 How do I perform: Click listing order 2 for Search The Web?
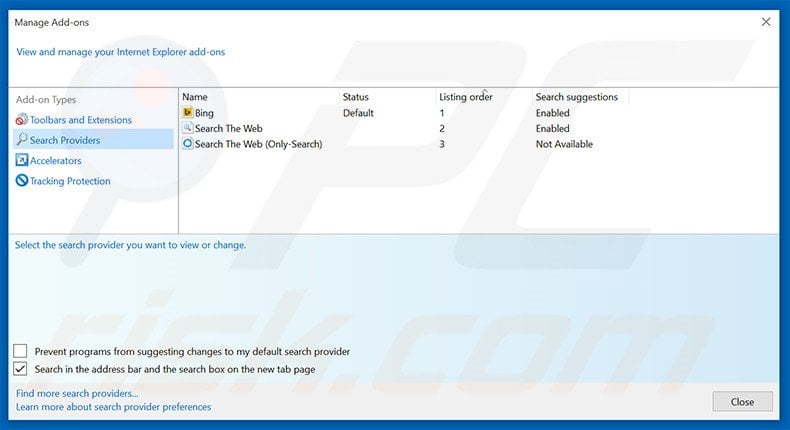click(442, 129)
